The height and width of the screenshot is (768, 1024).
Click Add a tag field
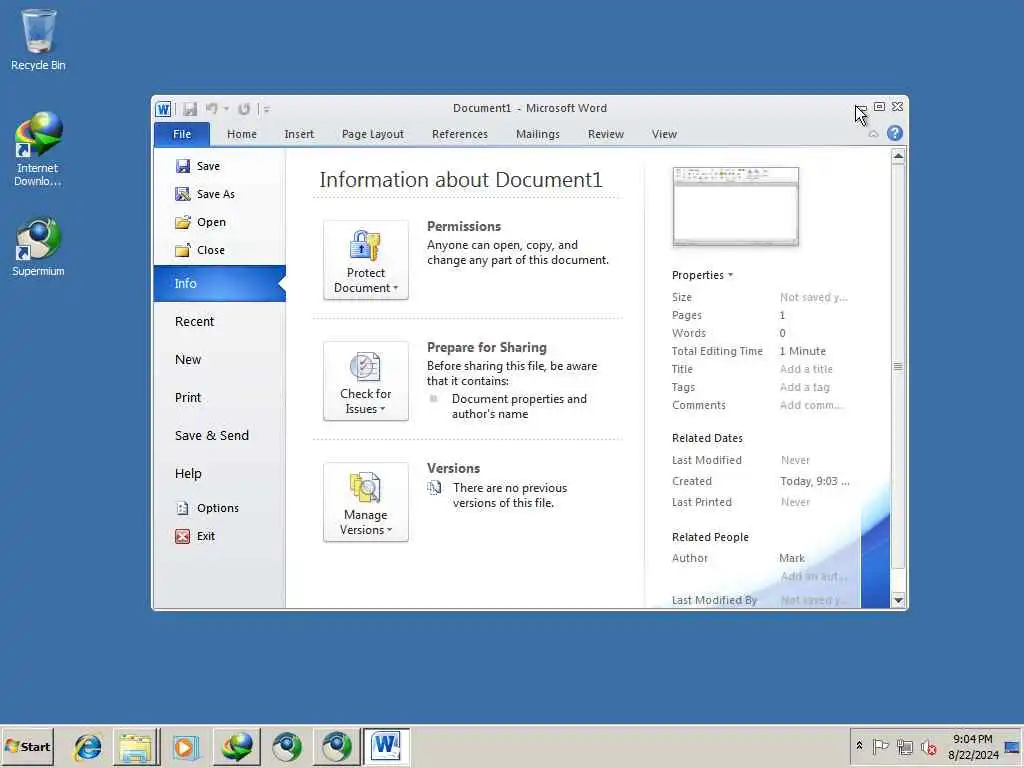805,387
